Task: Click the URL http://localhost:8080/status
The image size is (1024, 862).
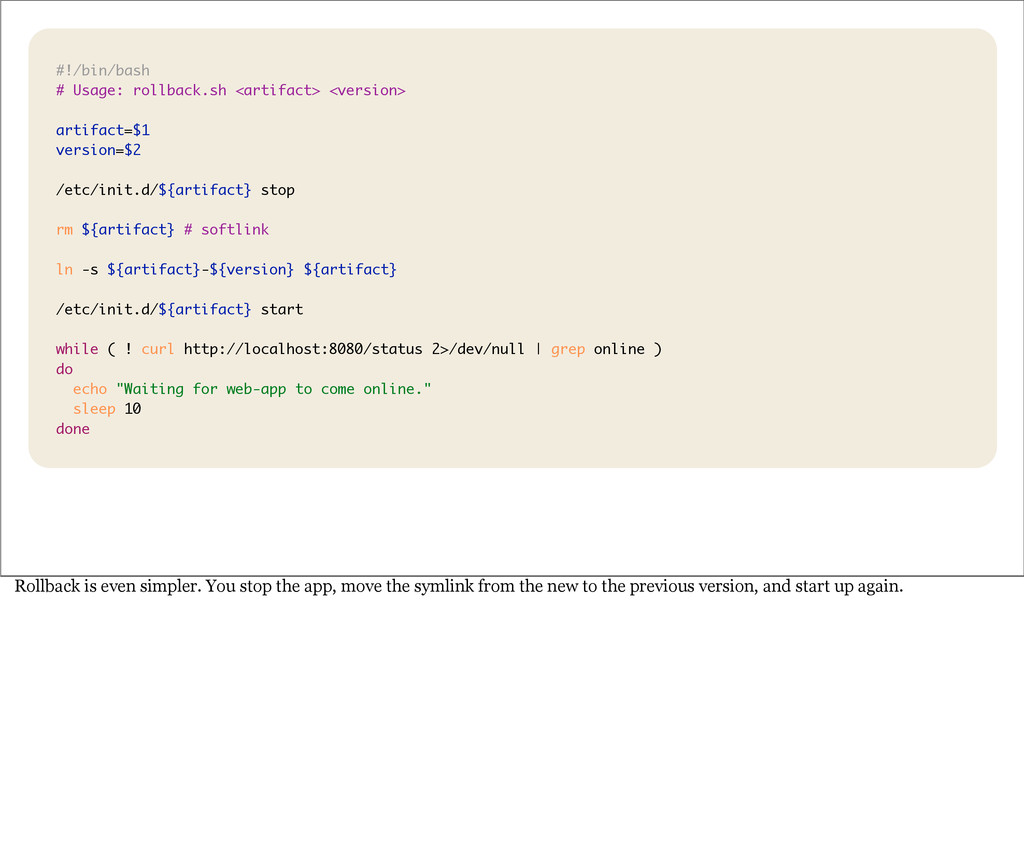Action: [x=303, y=349]
